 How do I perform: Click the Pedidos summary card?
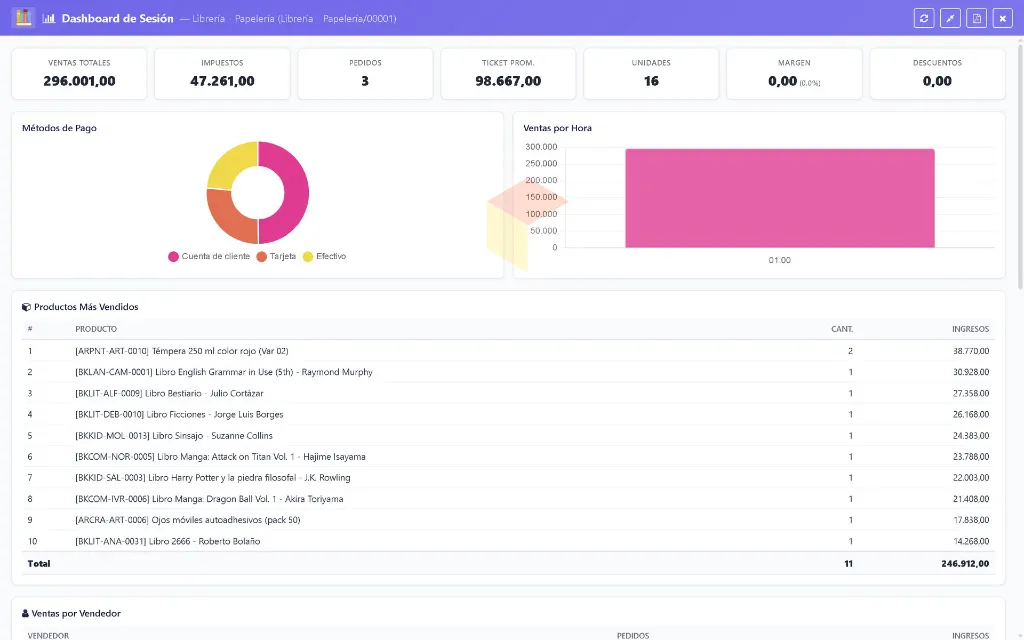coord(365,74)
